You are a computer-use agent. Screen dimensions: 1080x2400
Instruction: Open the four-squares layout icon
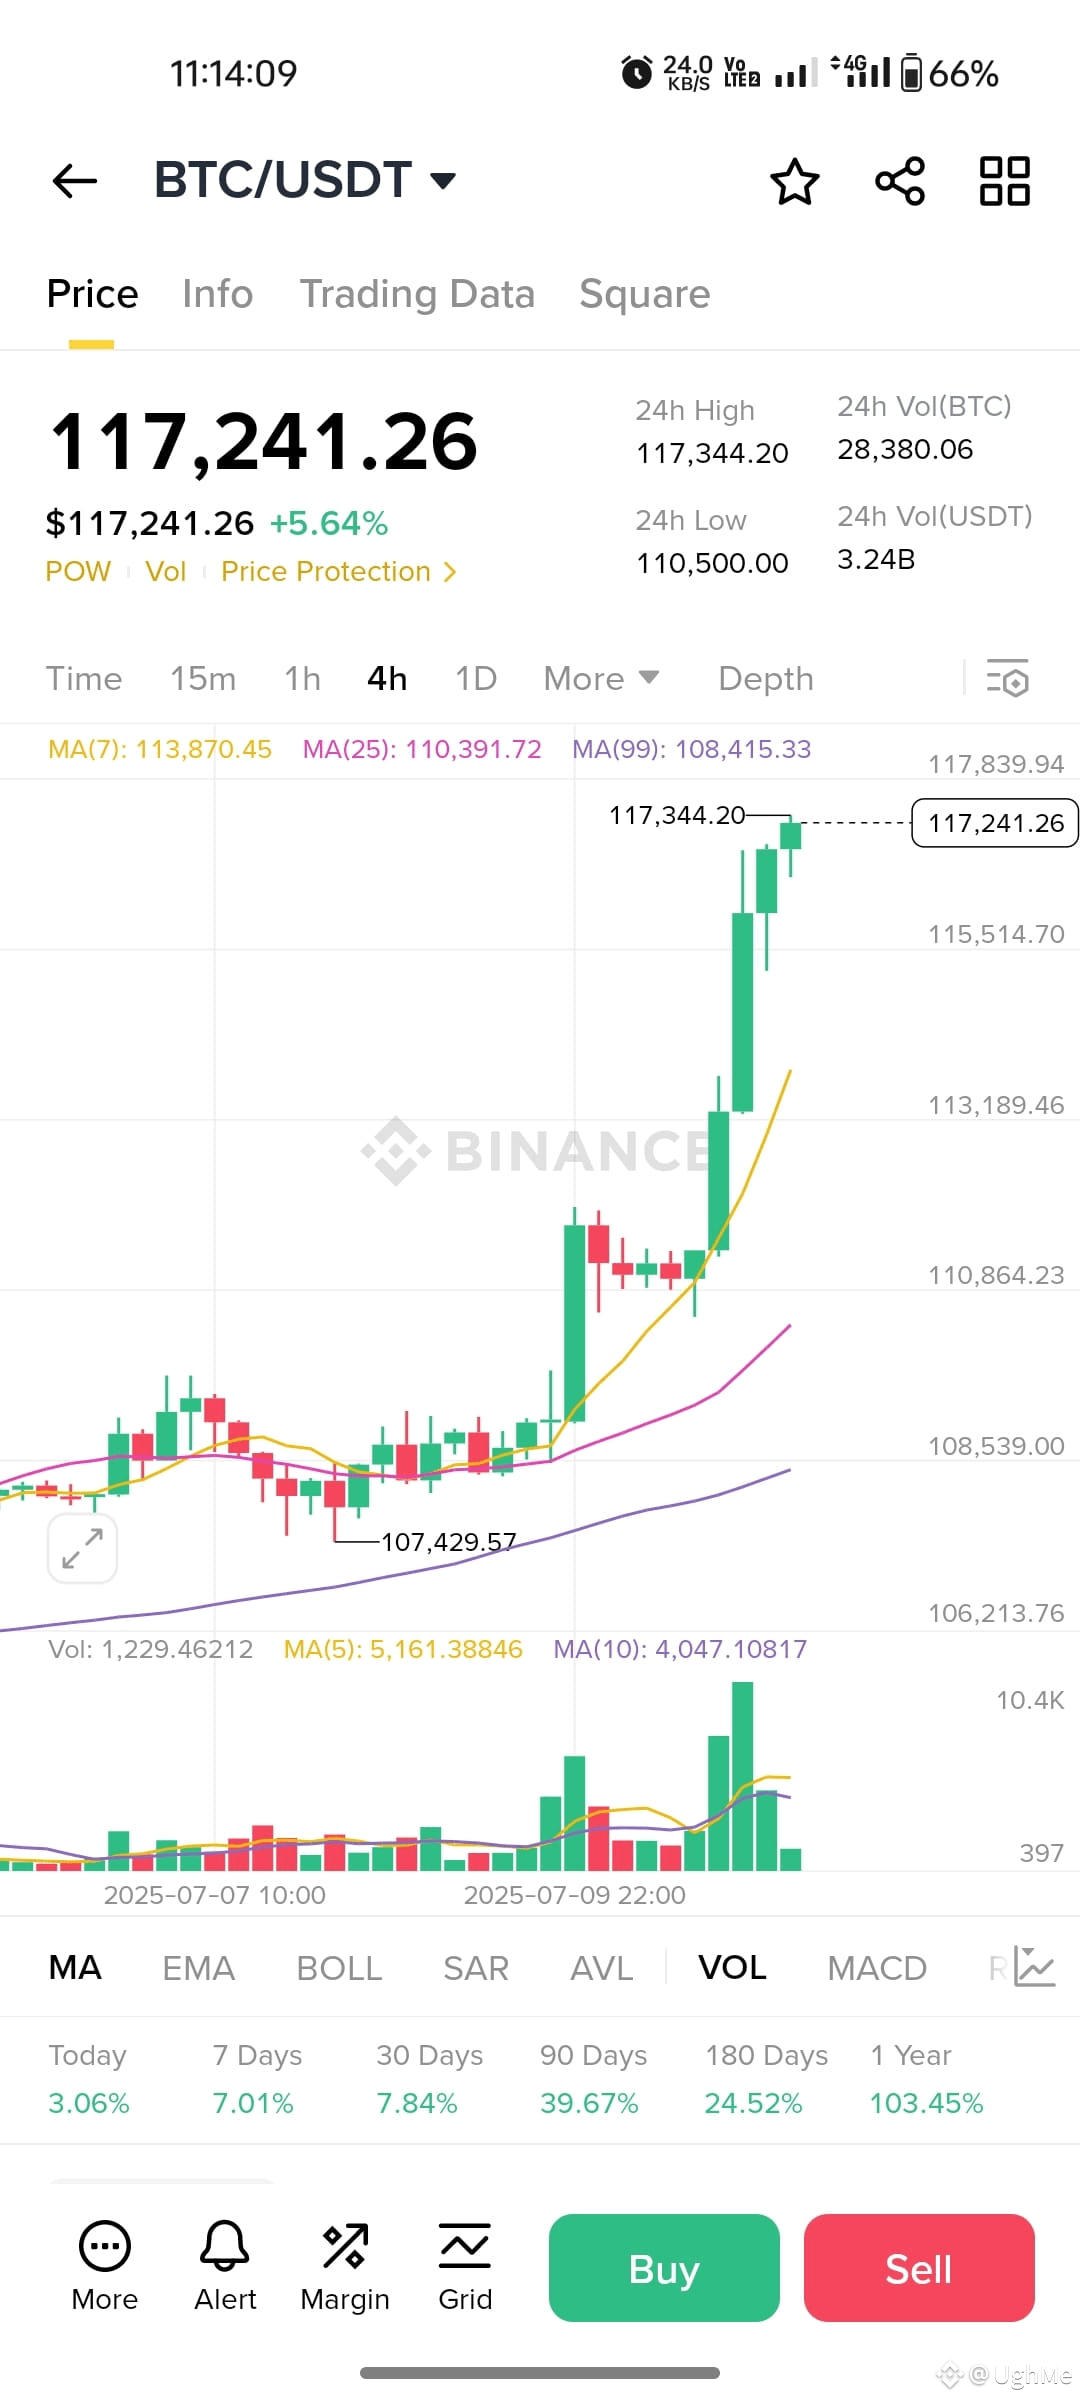pos(1005,181)
